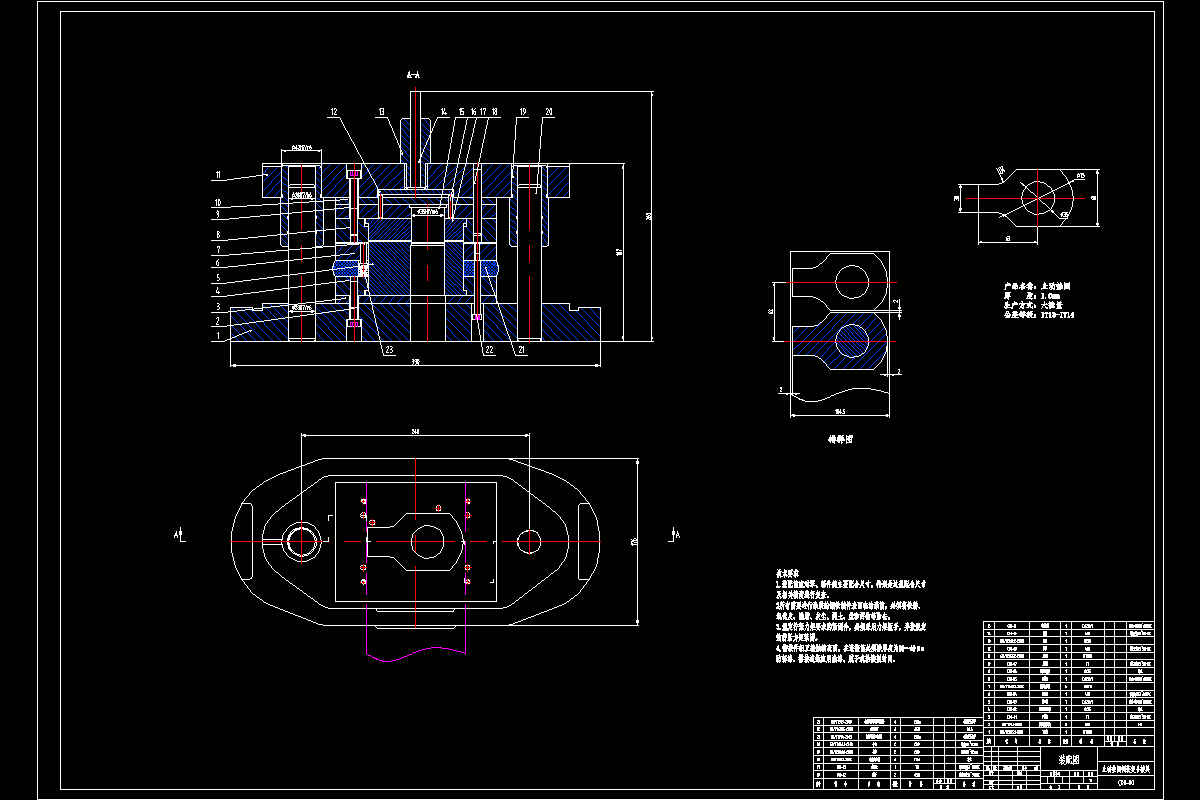
Task: Click part callout number 1
Action: point(218,335)
